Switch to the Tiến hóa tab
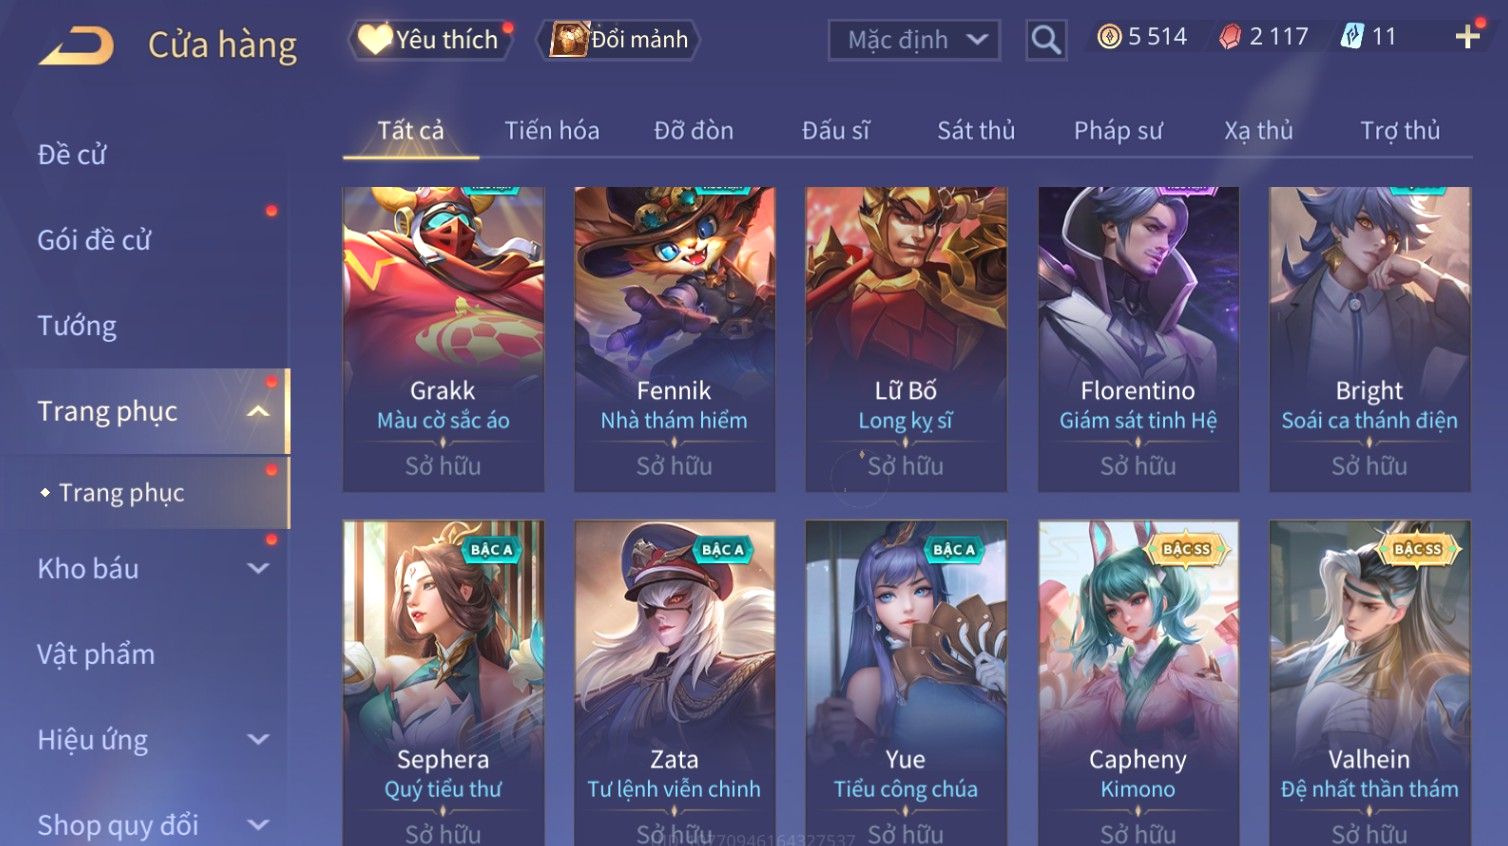 point(552,131)
